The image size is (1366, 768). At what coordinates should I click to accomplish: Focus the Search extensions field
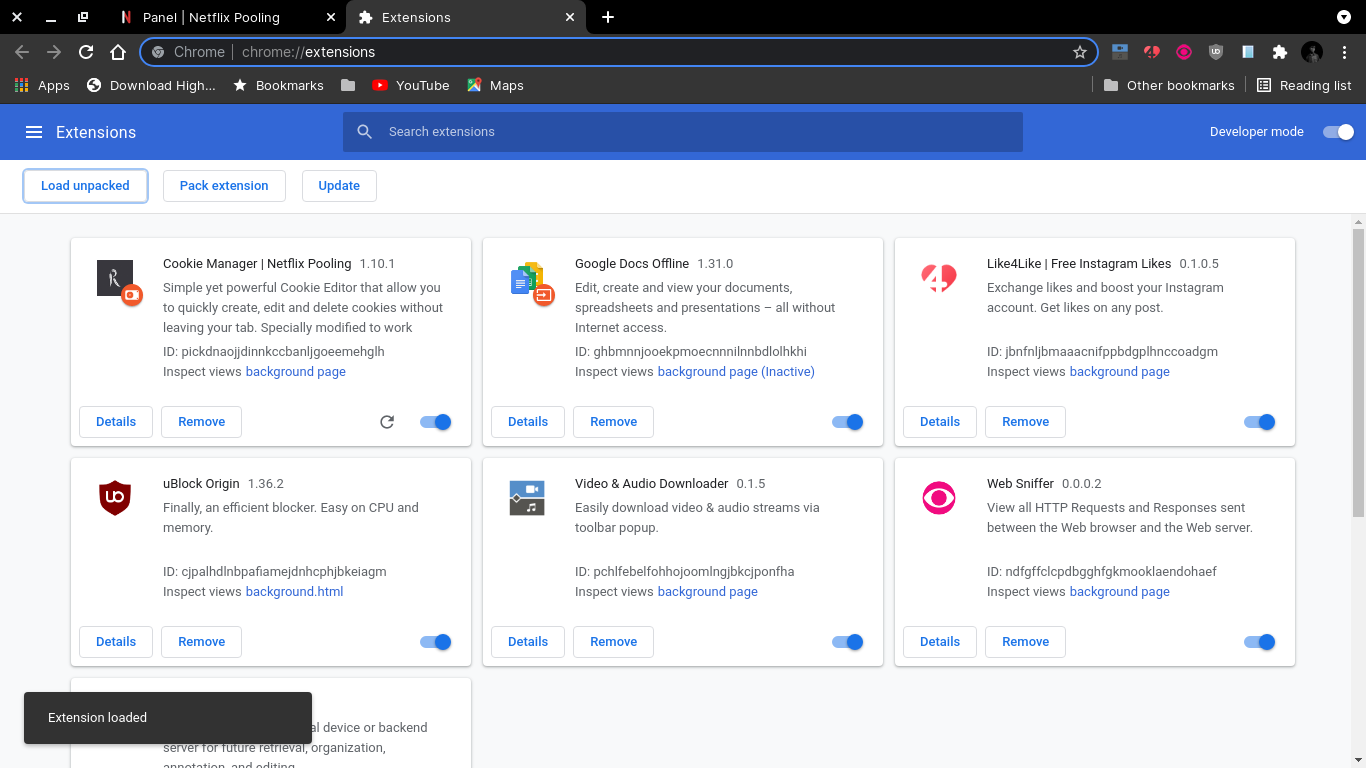[683, 132]
